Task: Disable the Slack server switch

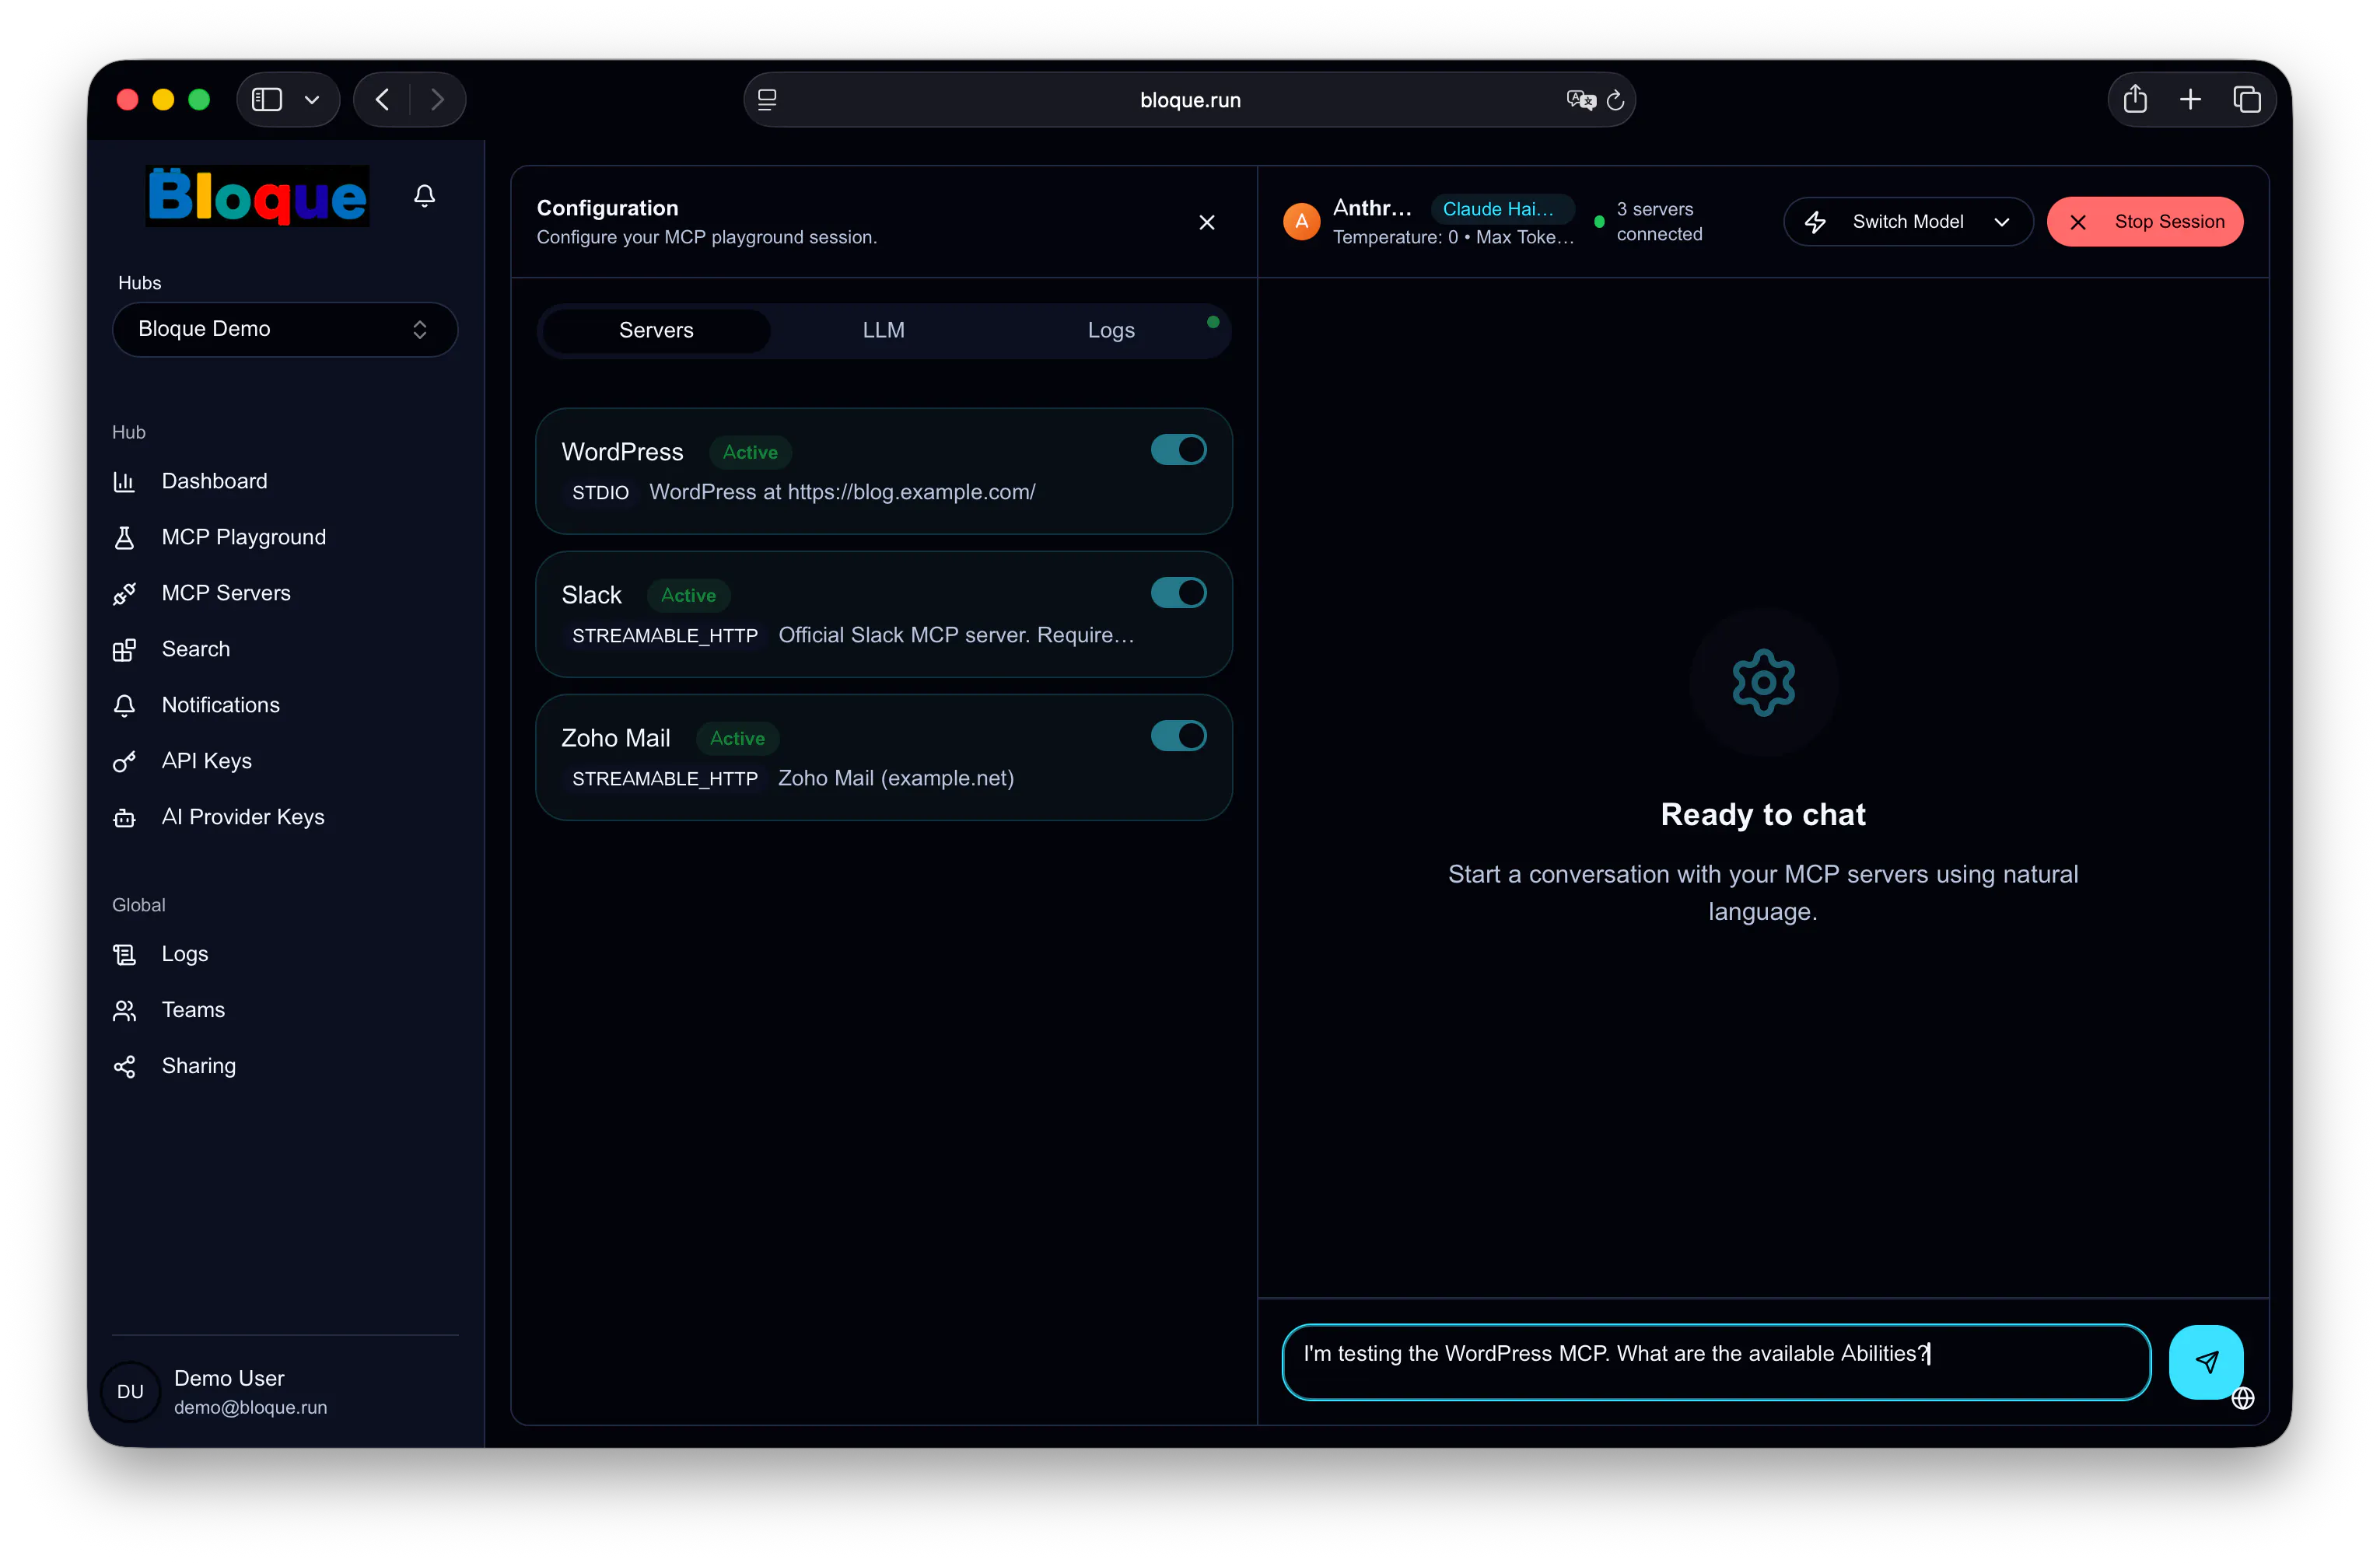Action: click(x=1178, y=593)
